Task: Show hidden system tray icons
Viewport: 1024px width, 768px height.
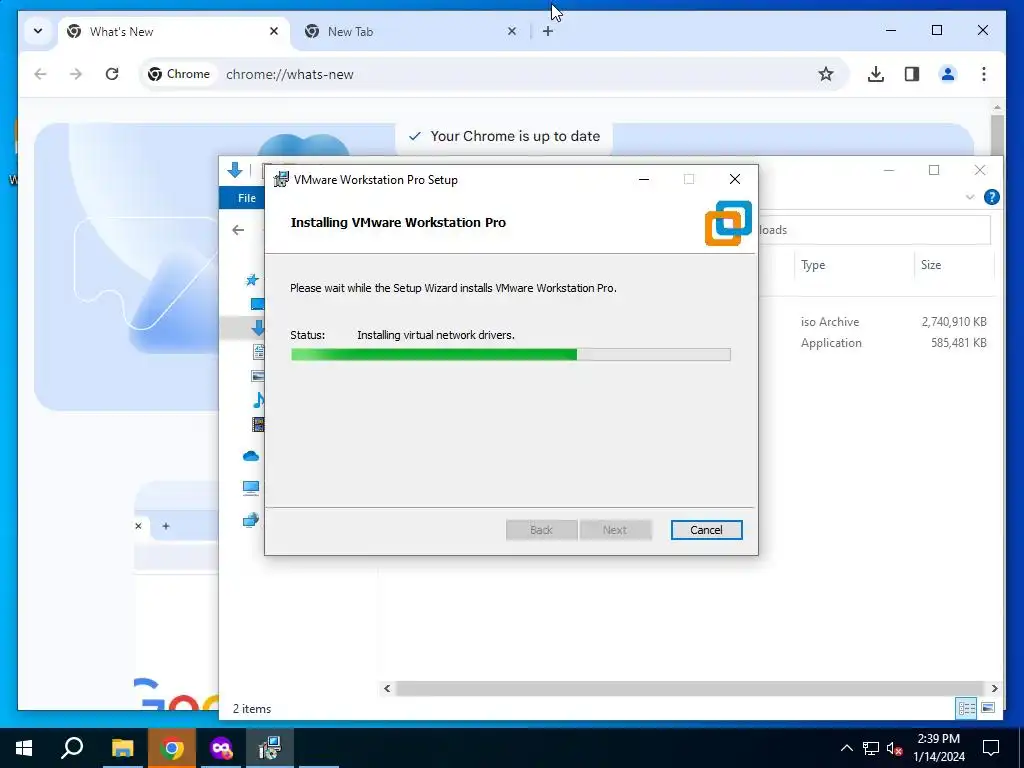Action: tap(846, 748)
